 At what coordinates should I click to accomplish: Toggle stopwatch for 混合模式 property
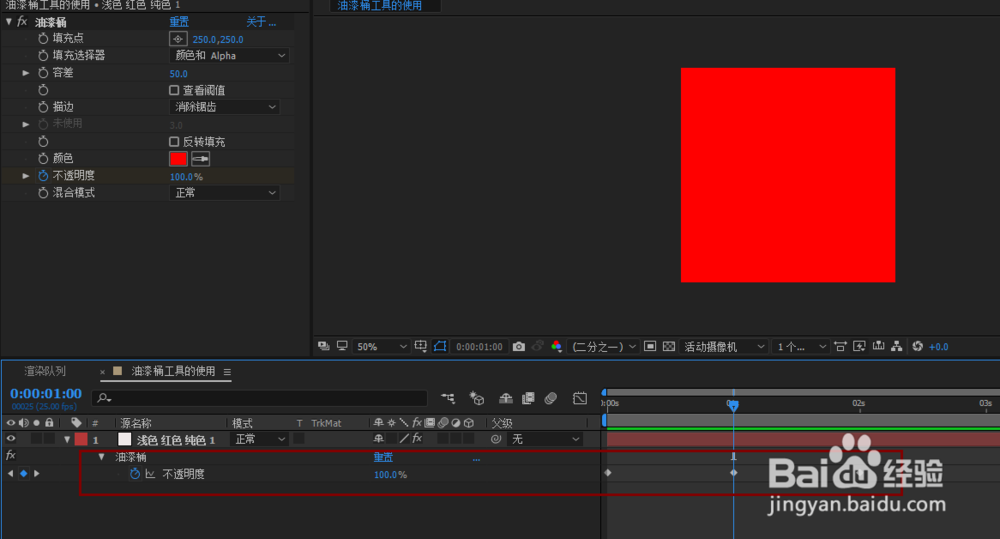coord(43,193)
